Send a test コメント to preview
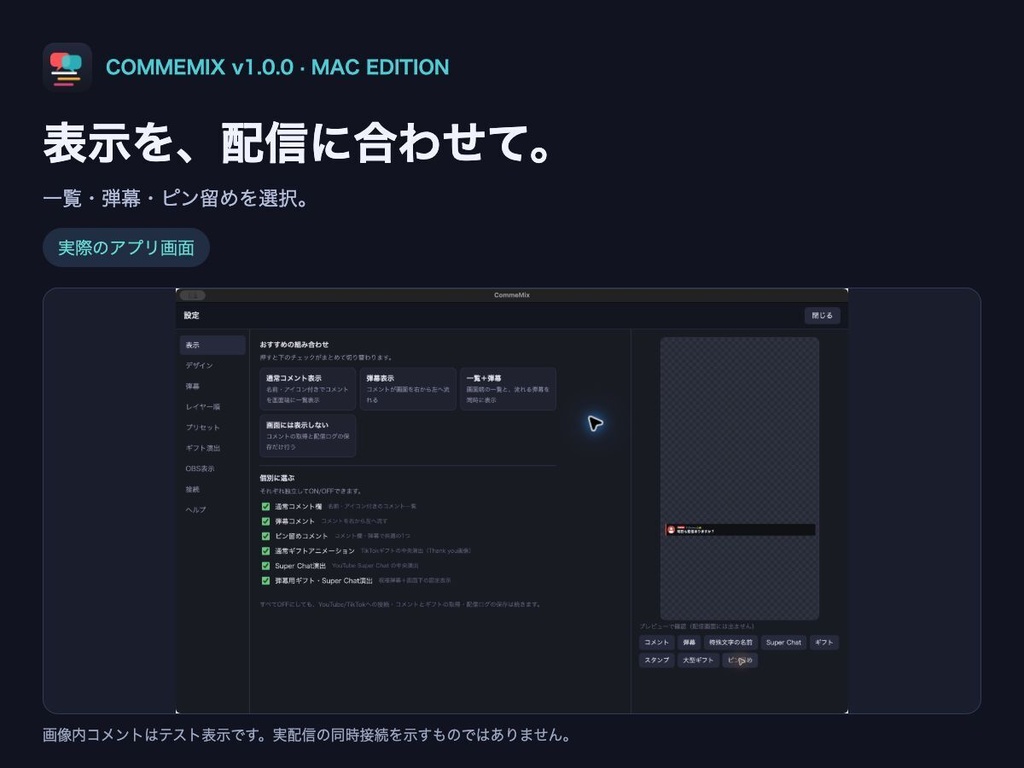Screen dimensions: 1024x768 [656, 643]
